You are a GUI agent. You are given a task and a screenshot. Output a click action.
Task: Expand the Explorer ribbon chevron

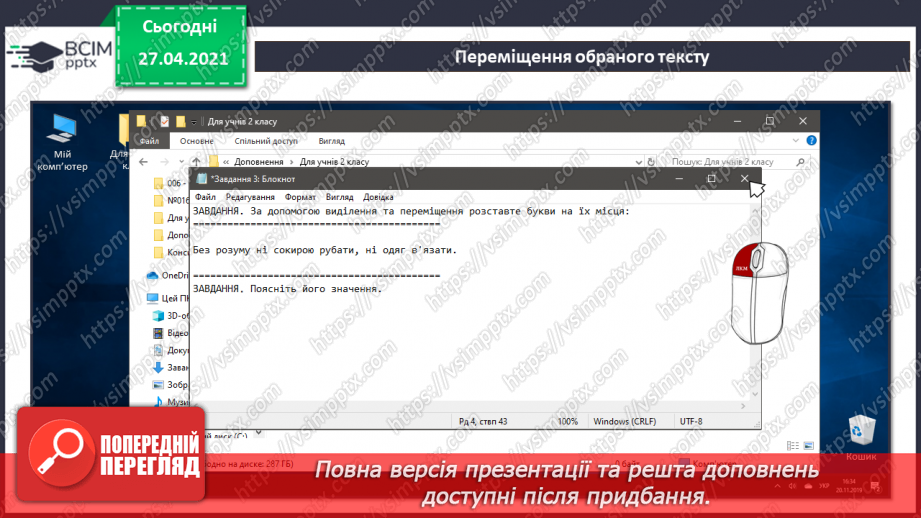[795, 140]
